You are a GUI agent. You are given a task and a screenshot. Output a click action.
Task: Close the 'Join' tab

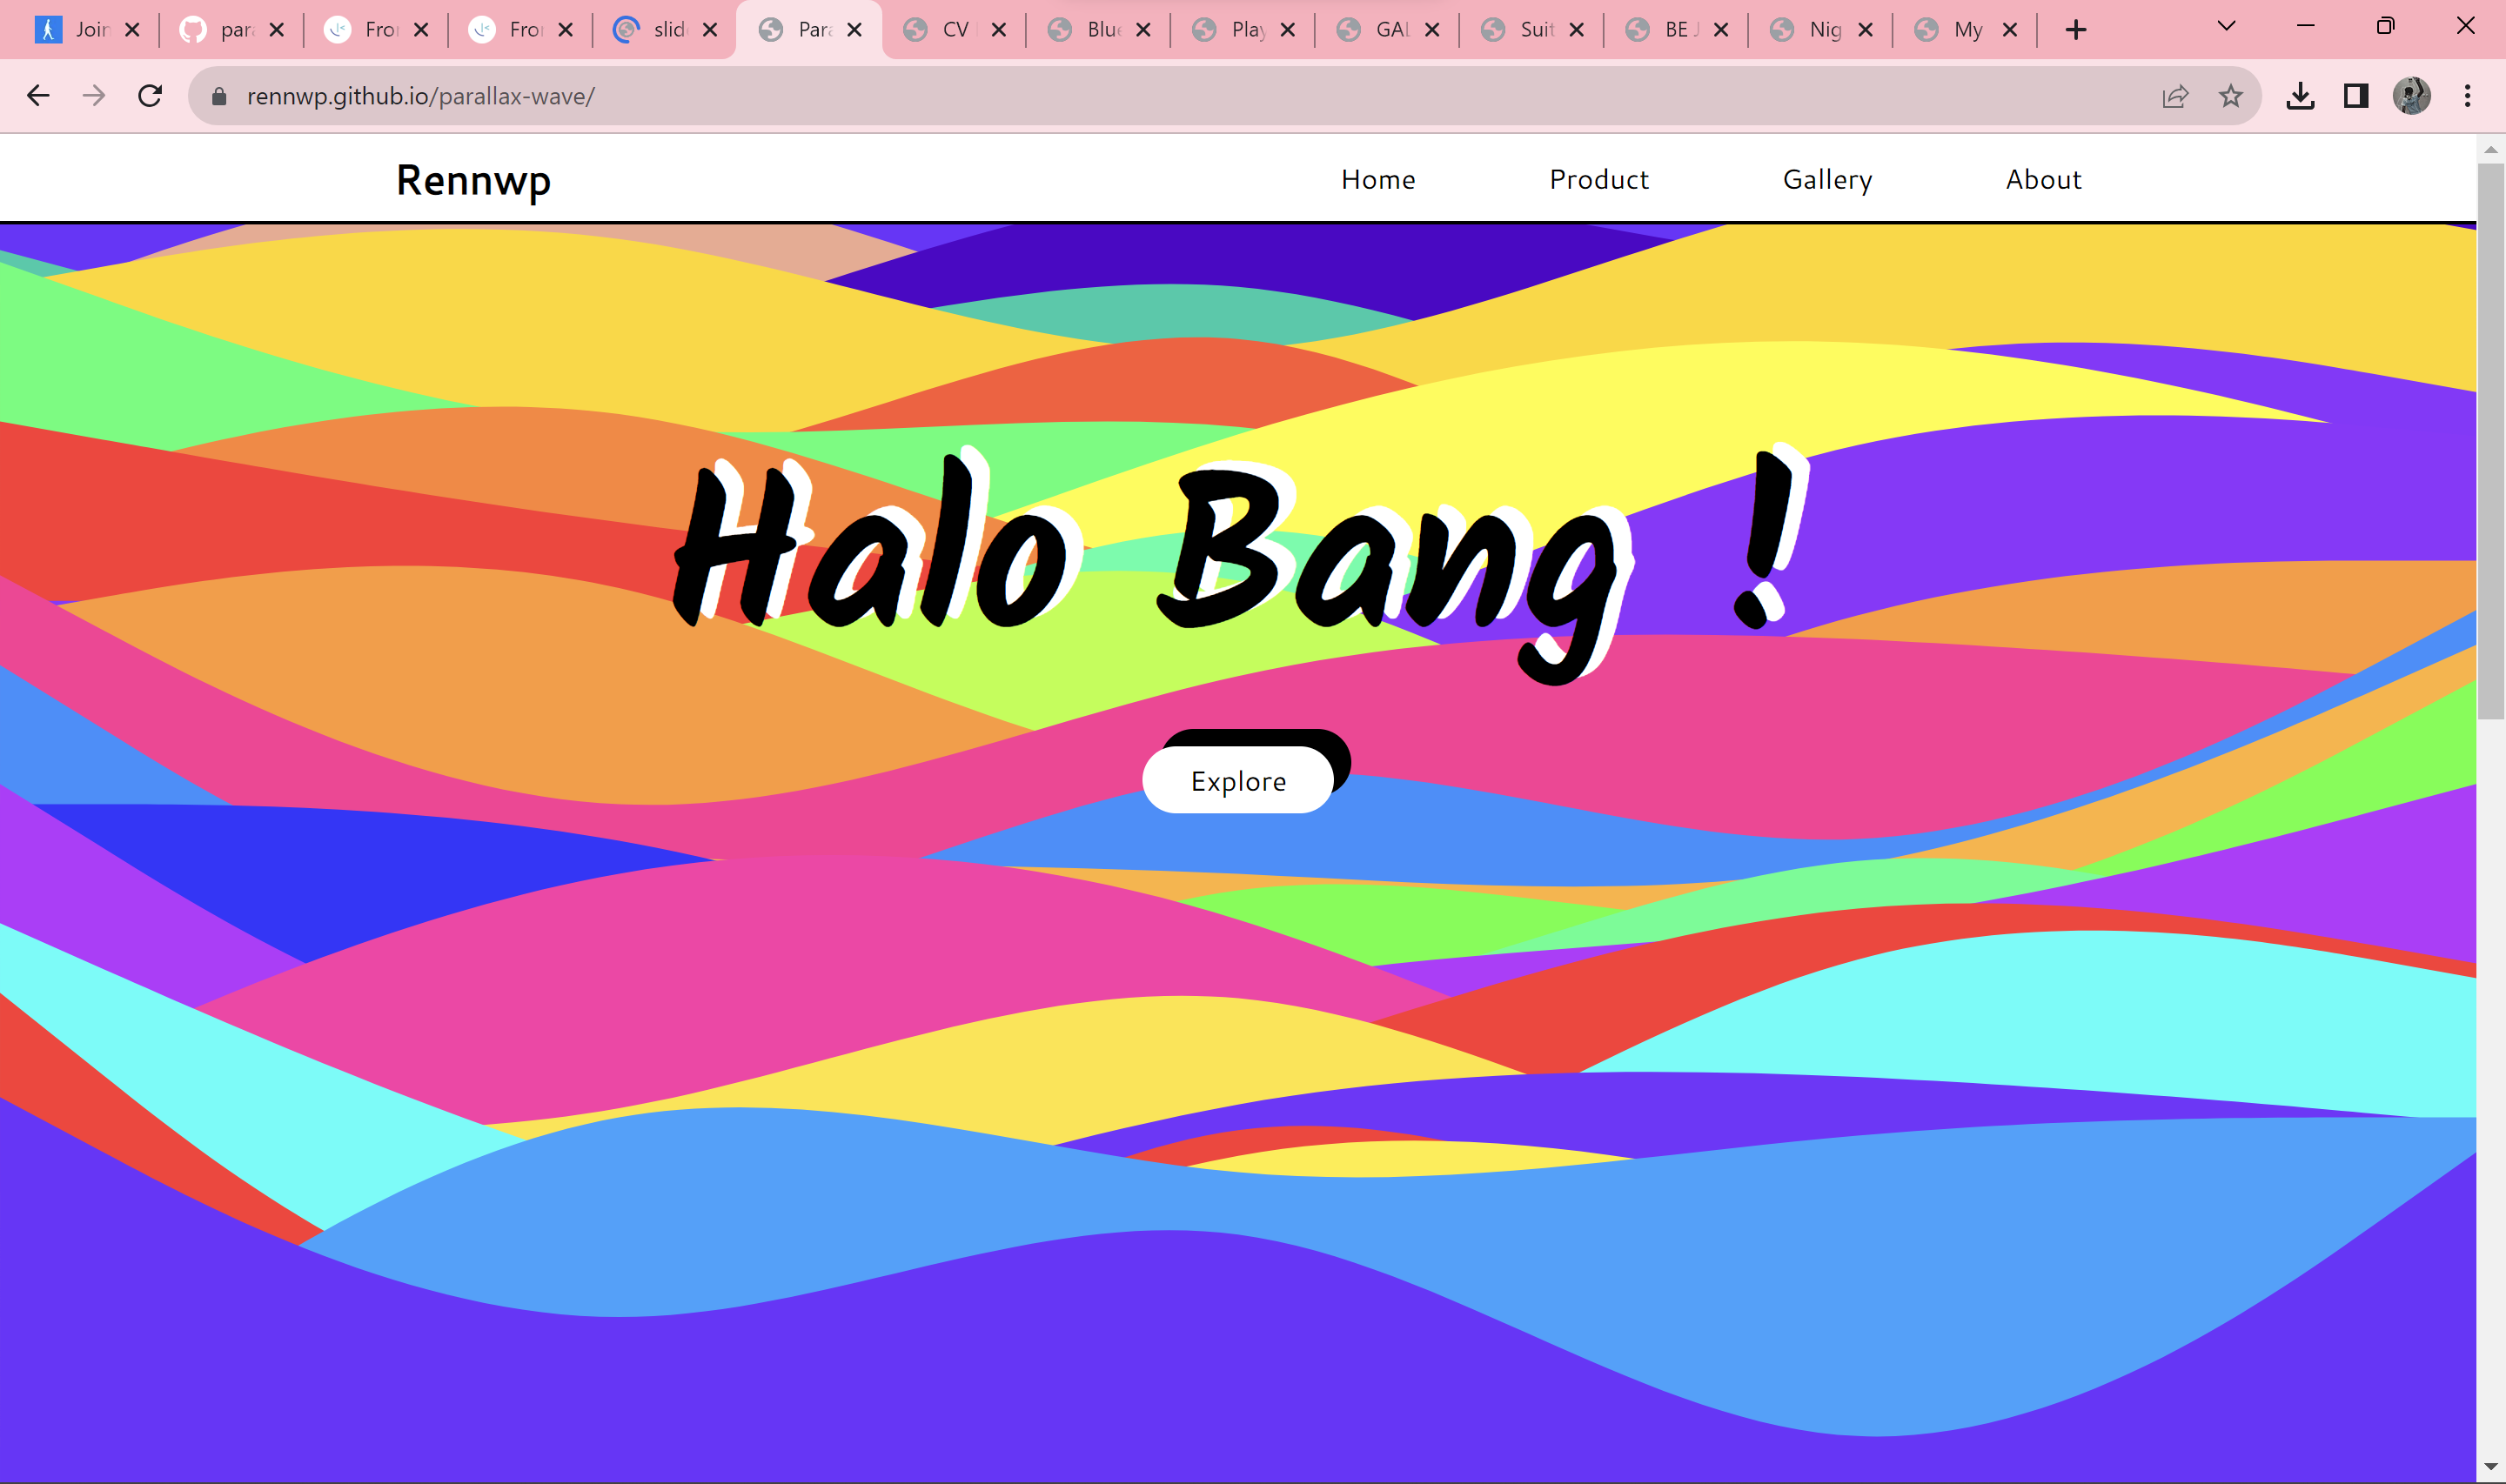[x=132, y=30]
